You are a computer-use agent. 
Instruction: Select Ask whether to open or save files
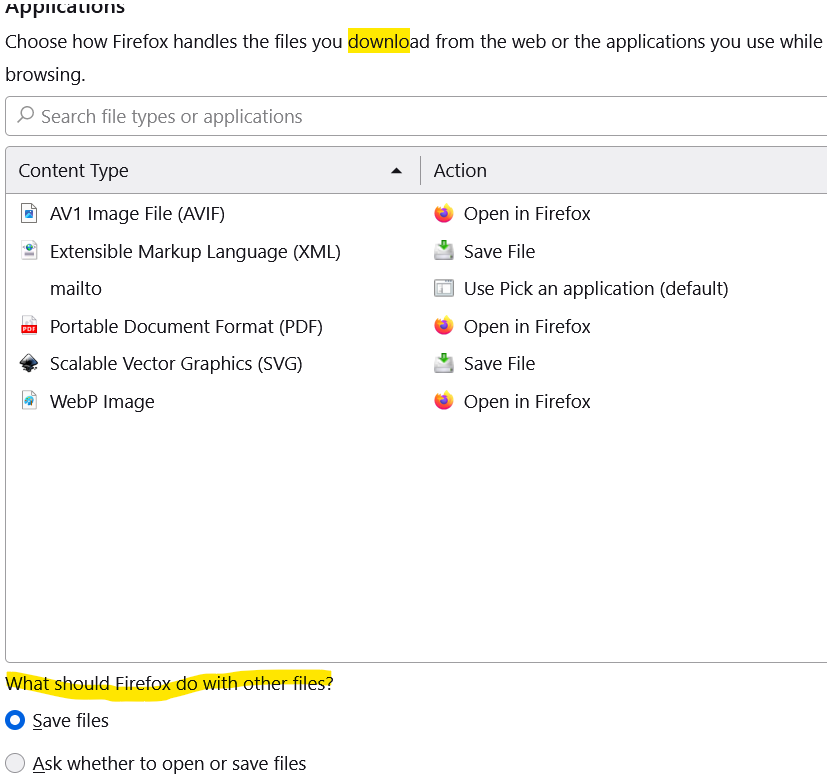coord(15,763)
